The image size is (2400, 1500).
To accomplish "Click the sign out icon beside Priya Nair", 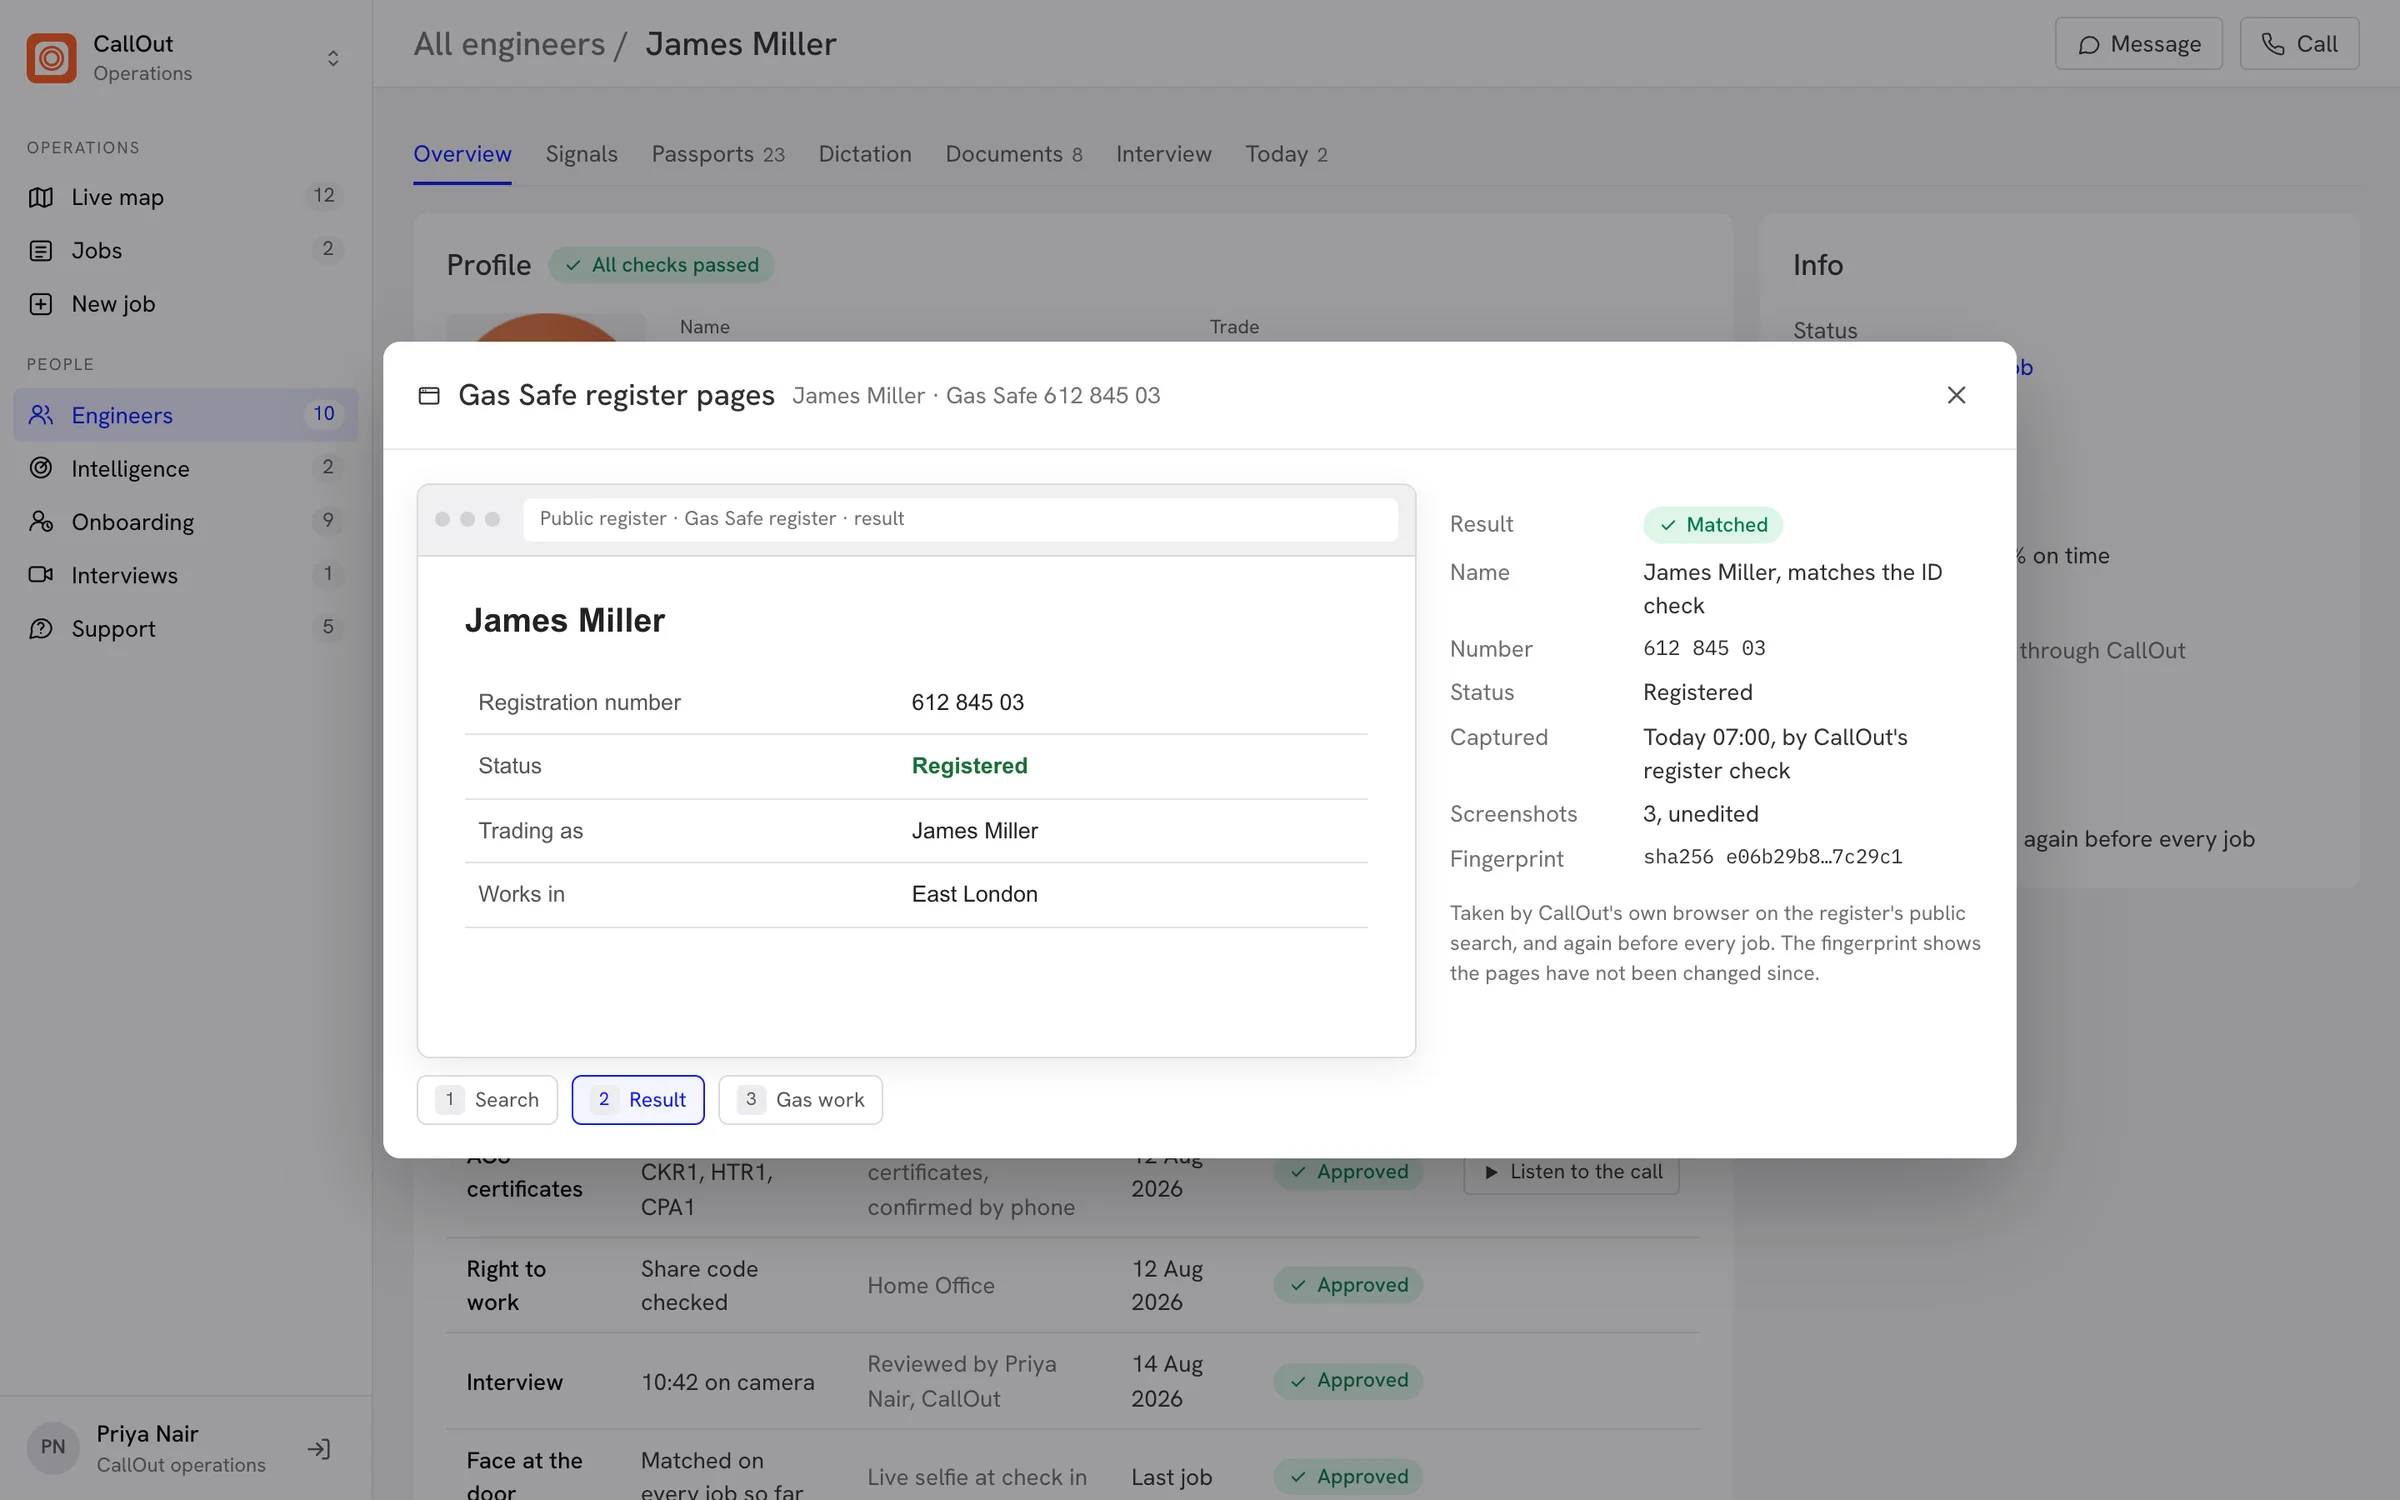I will point(319,1449).
